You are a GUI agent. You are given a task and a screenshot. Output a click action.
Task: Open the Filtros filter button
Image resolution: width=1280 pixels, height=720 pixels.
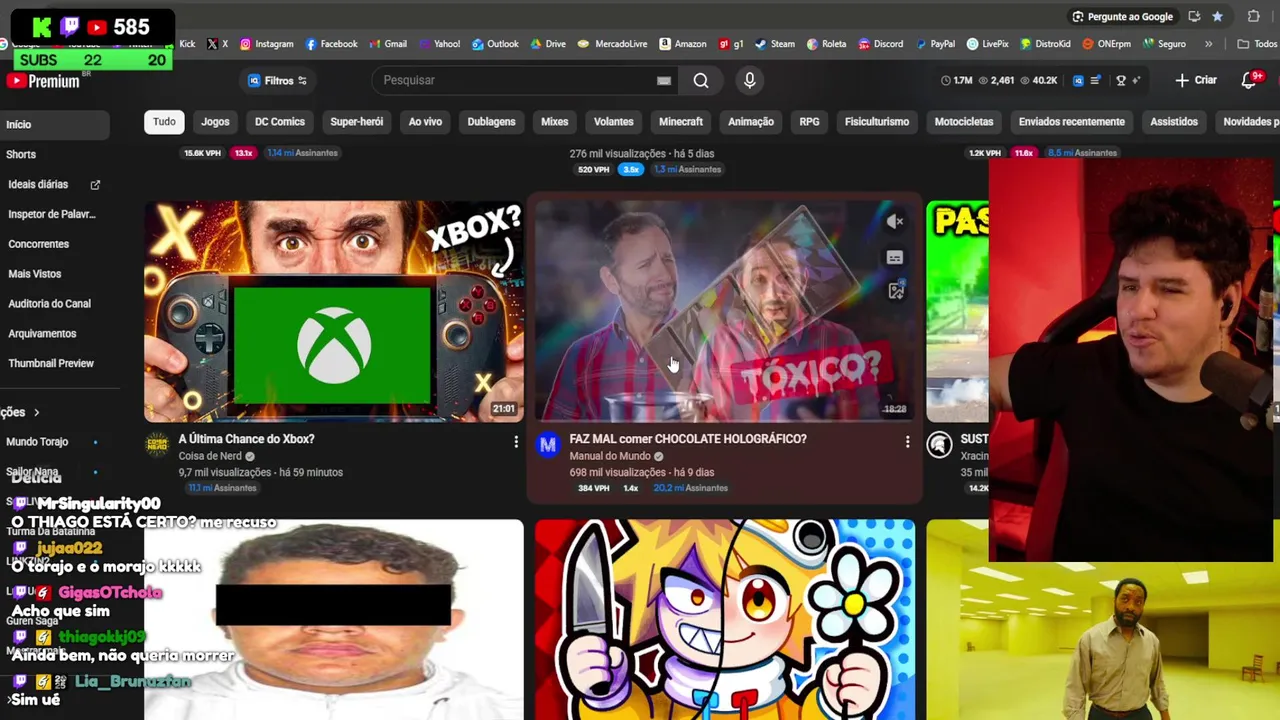click(x=277, y=80)
